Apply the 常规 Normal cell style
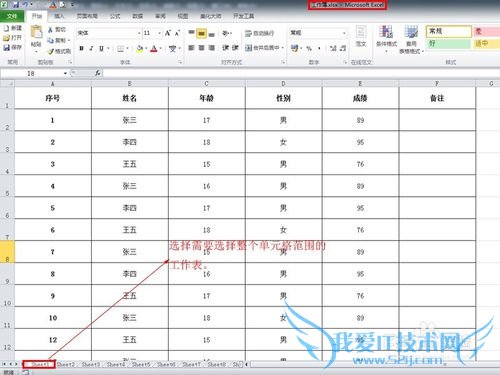This screenshot has width=500, height=375. click(x=448, y=31)
